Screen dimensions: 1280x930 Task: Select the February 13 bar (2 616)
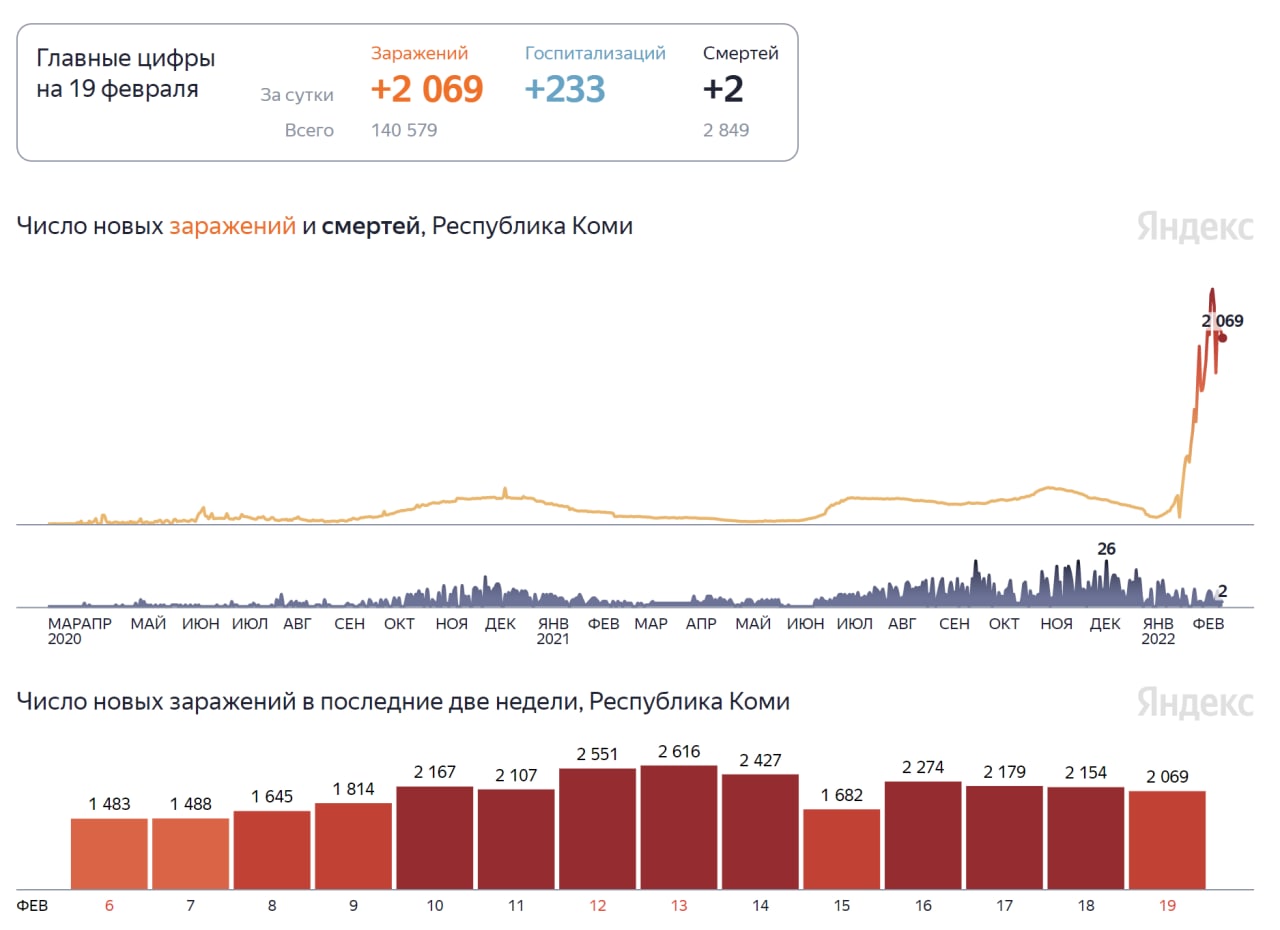click(679, 827)
